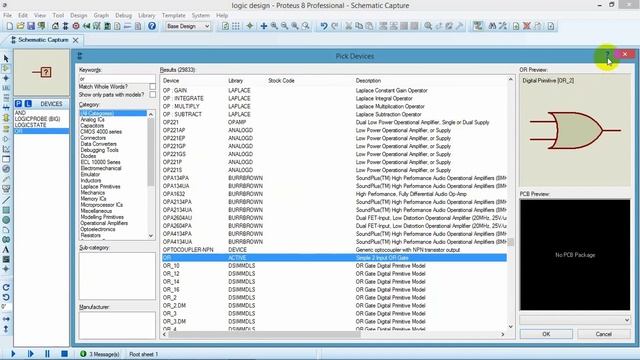The height and width of the screenshot is (360, 640).
Task: Toggle the grid dots icon
Action: coord(236,26)
